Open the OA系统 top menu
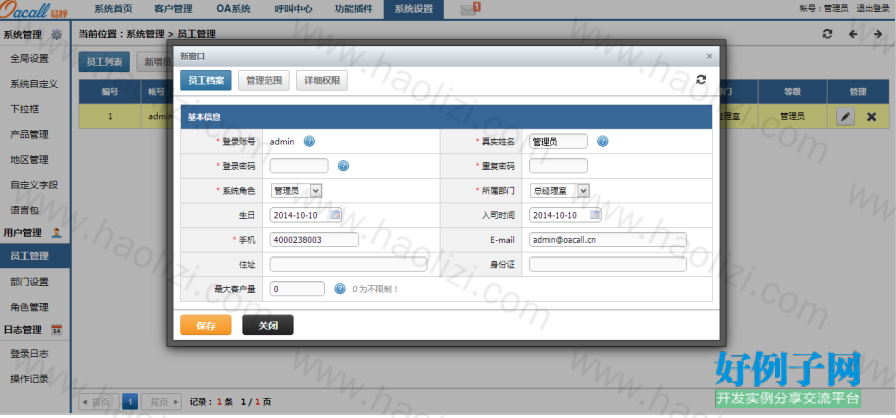Viewport: 896px width, 418px height. 234,9
